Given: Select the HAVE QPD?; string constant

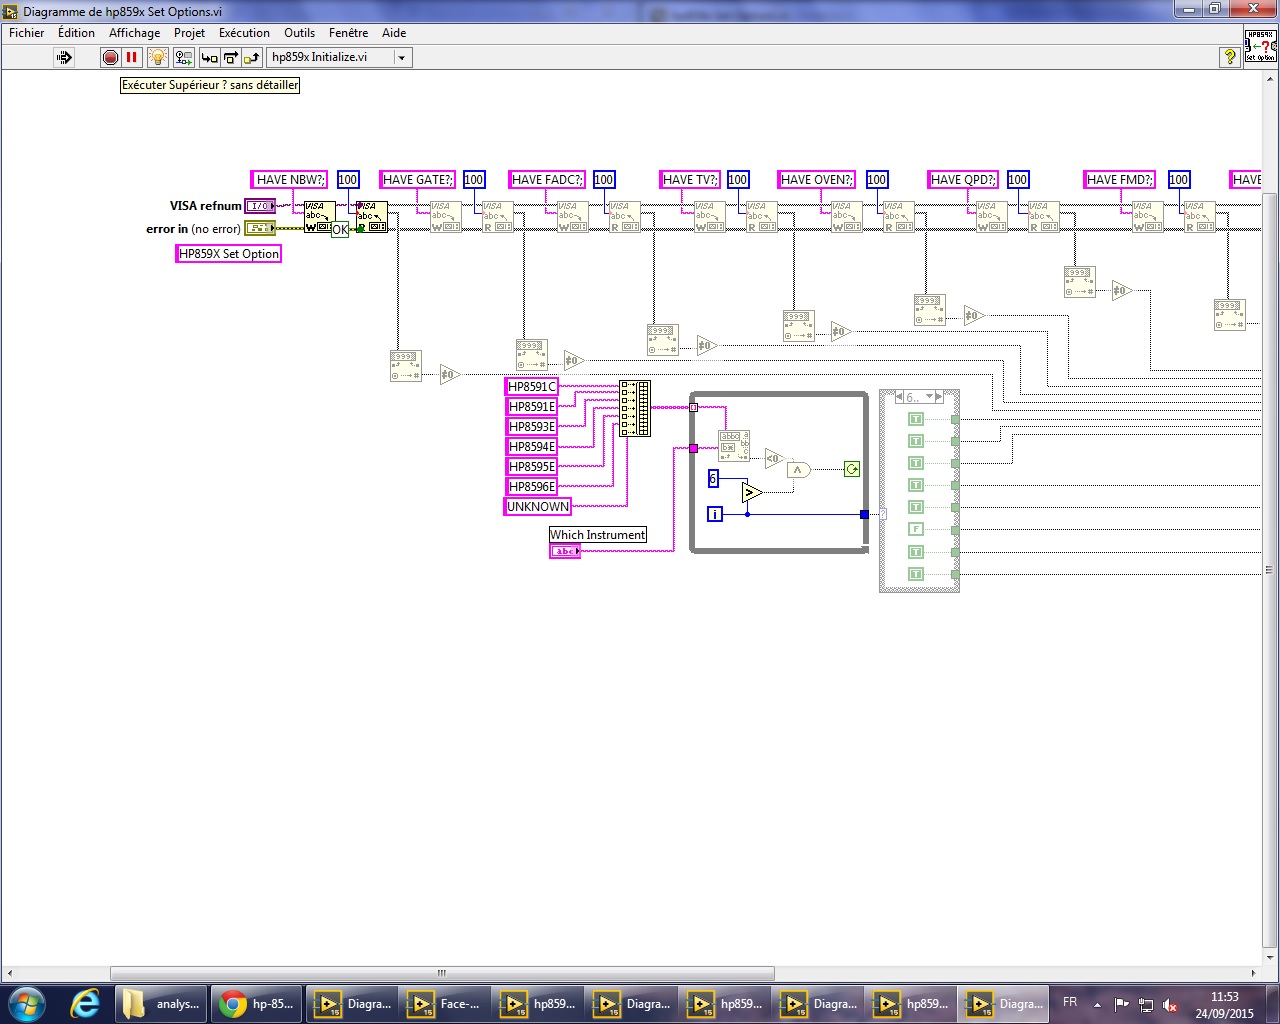Looking at the screenshot, I should tap(964, 180).
